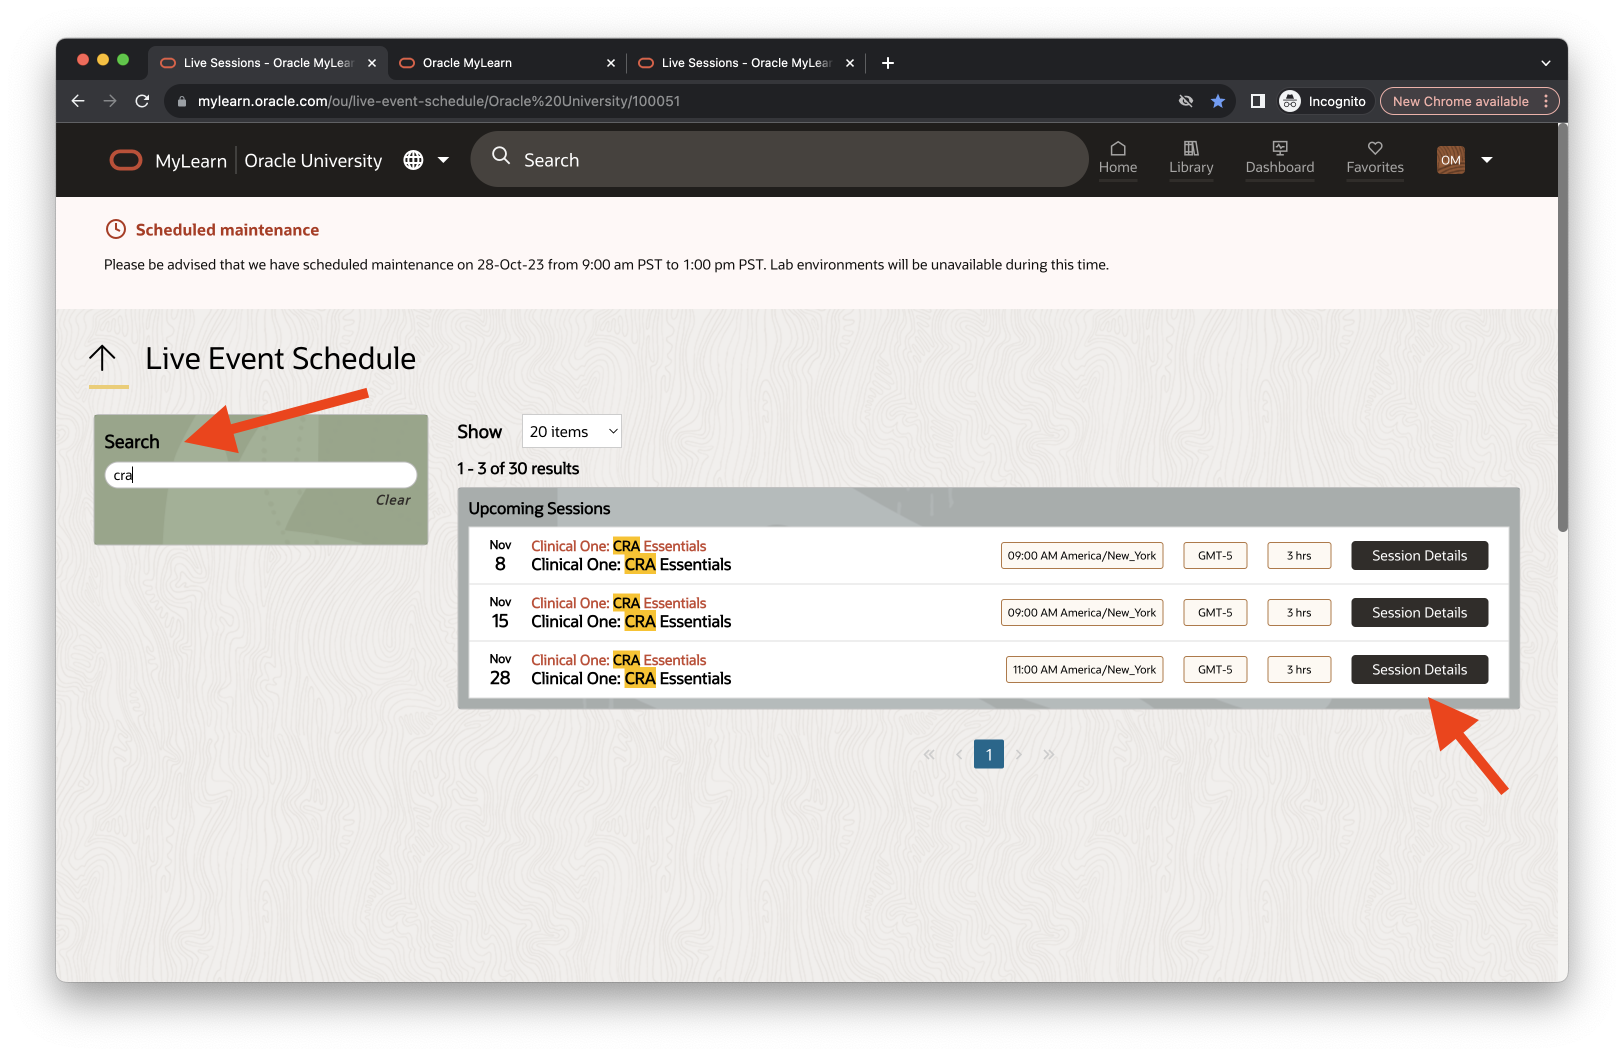Click the browser forward arrow
Screen dimensions: 1624x1056
[110, 101]
